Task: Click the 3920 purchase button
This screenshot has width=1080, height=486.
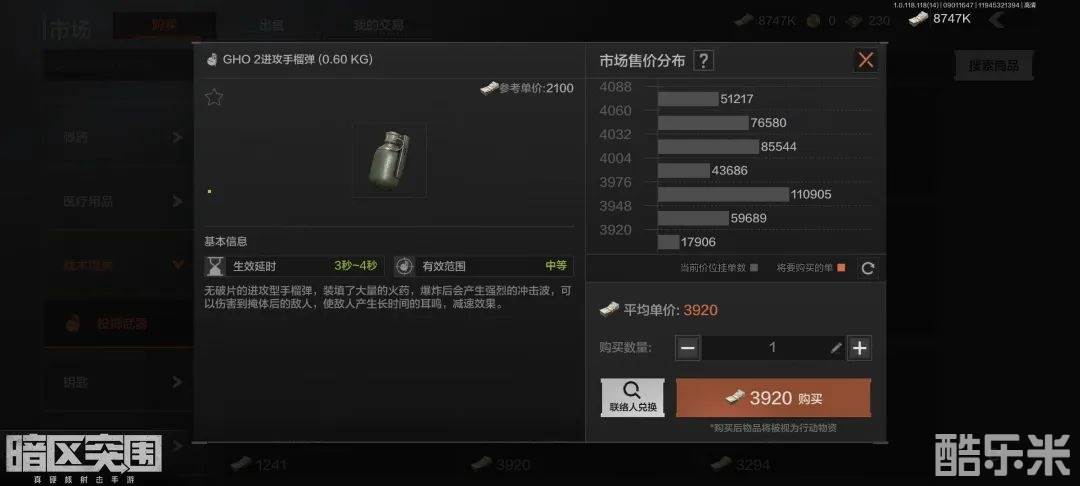Action: tap(773, 398)
